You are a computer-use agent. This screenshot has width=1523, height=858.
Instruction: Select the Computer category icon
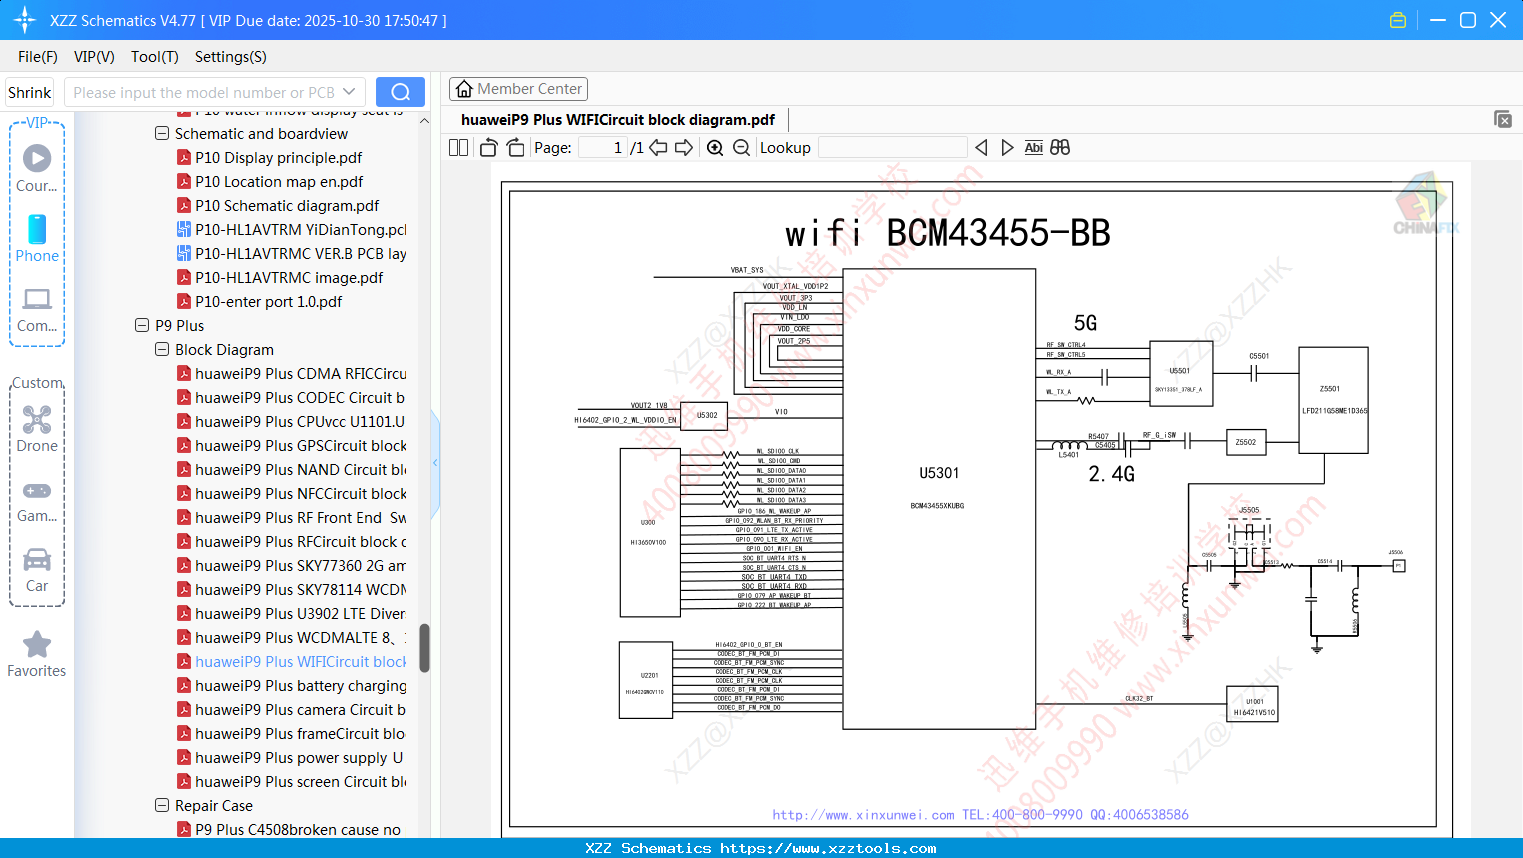(37, 308)
